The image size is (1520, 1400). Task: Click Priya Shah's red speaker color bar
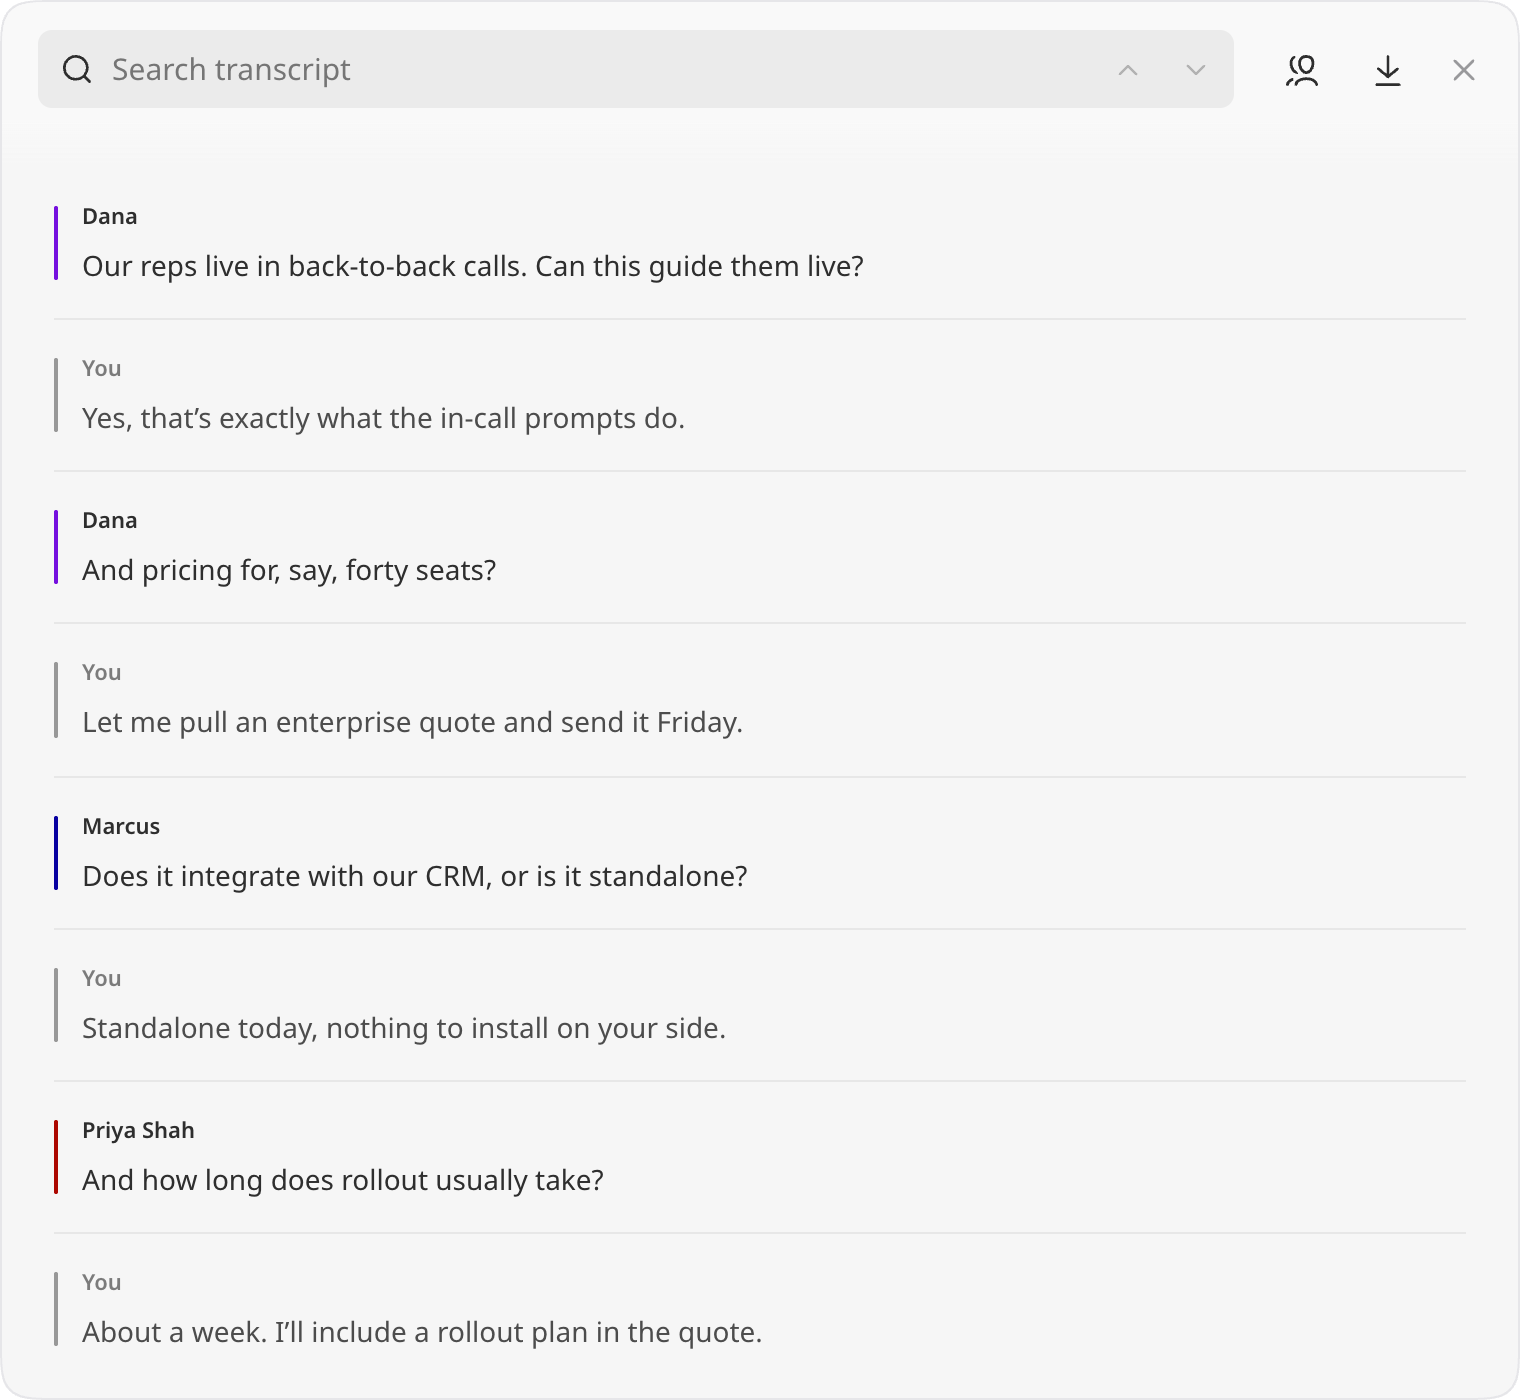pos(56,1157)
